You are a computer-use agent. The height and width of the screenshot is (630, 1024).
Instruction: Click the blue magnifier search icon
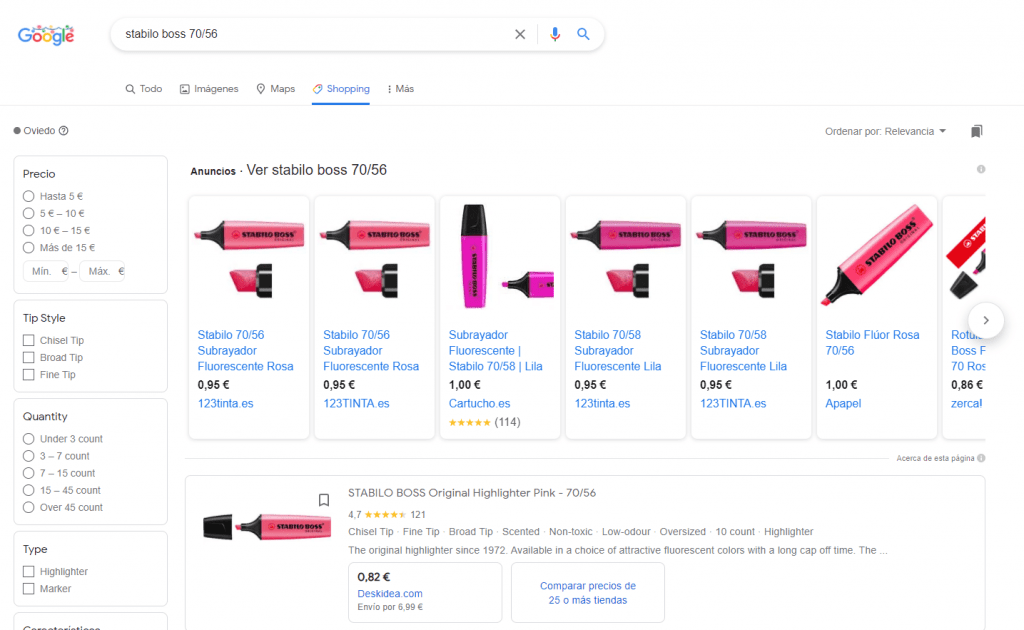point(583,34)
